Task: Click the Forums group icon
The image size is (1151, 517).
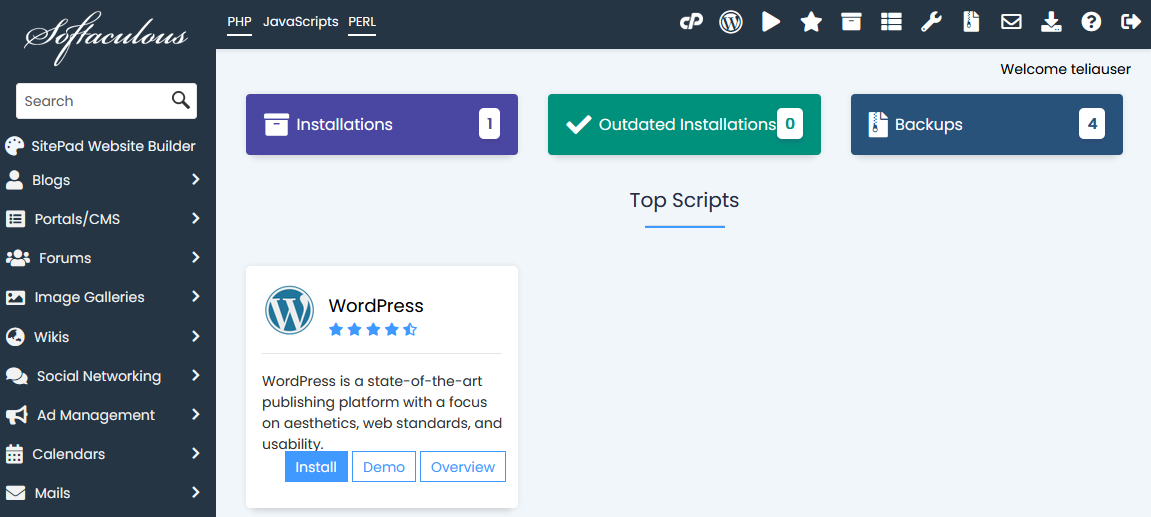Action: (x=18, y=258)
